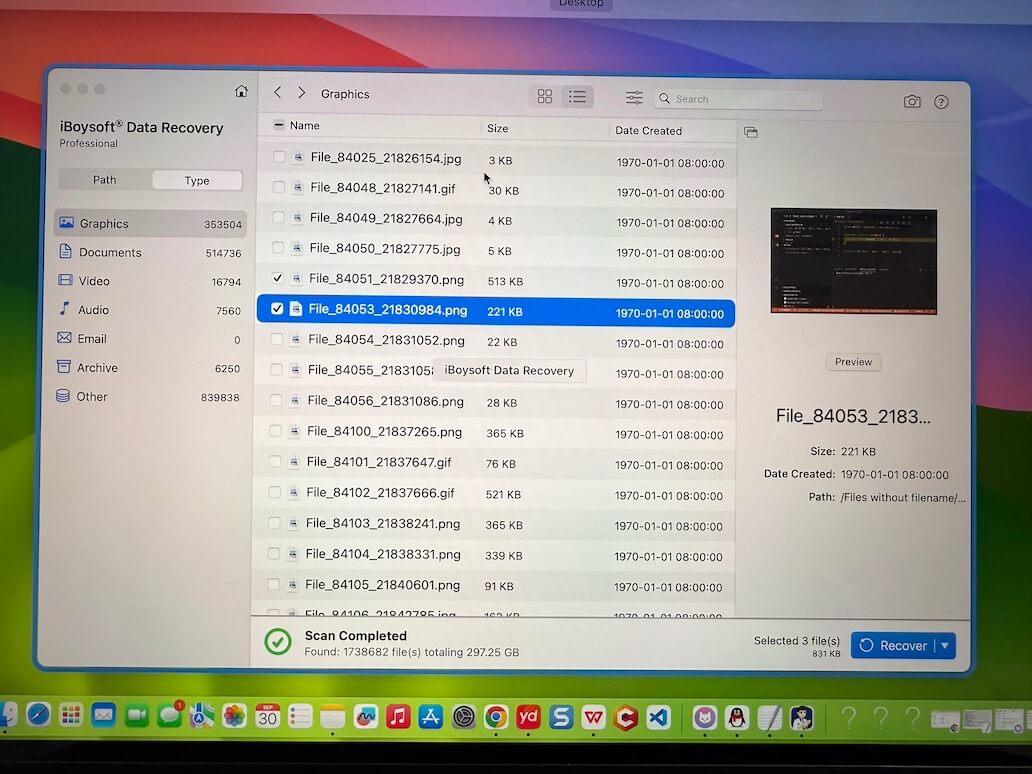Image resolution: width=1032 pixels, height=774 pixels.
Task: Open Messages from the dock
Action: [169, 716]
